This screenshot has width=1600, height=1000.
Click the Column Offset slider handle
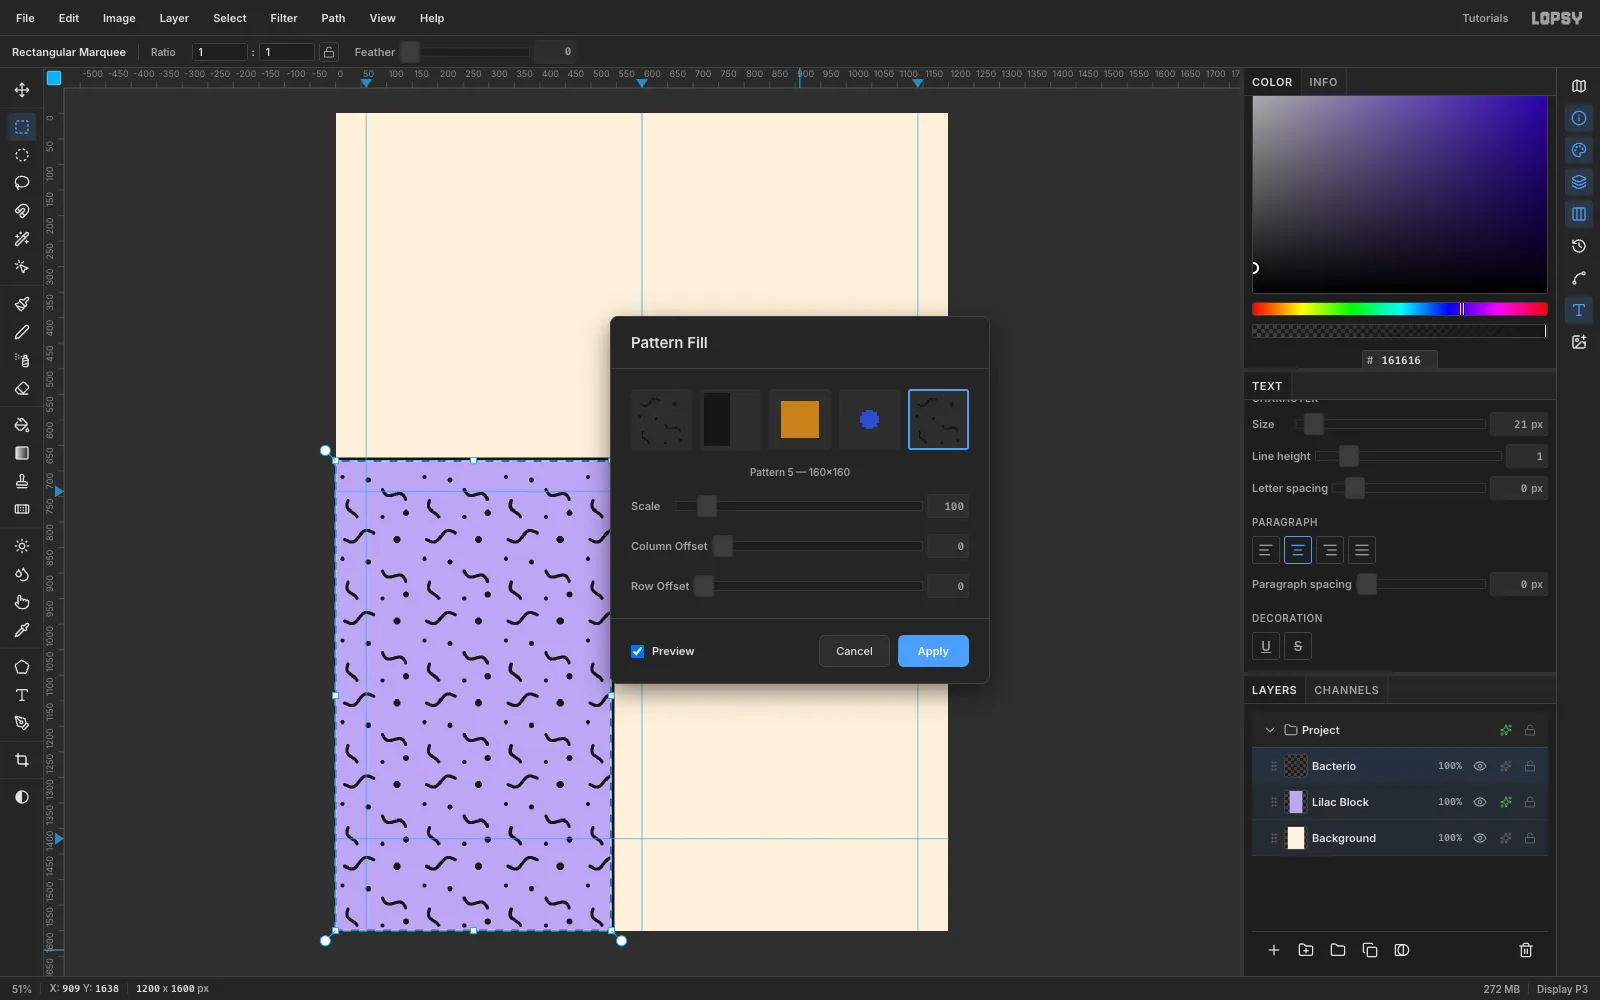723,546
